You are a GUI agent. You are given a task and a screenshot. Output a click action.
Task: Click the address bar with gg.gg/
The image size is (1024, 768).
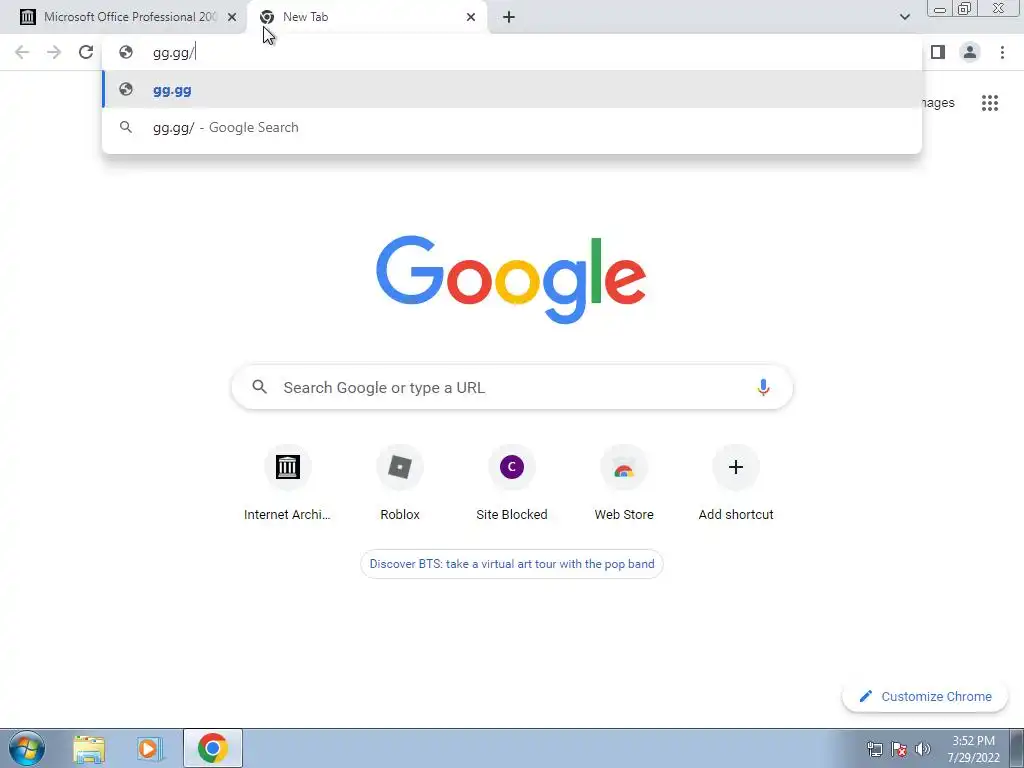[512, 52]
